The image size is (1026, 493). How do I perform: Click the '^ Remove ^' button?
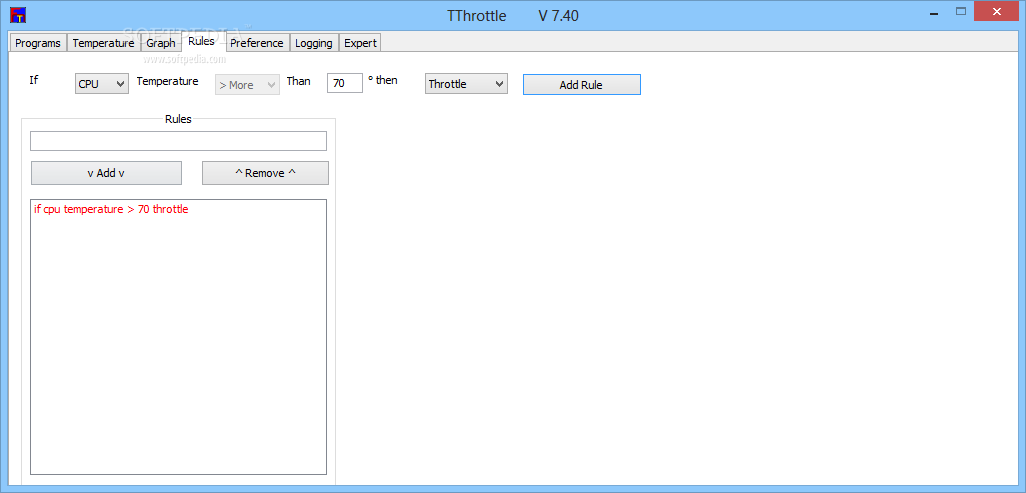[x=265, y=173]
